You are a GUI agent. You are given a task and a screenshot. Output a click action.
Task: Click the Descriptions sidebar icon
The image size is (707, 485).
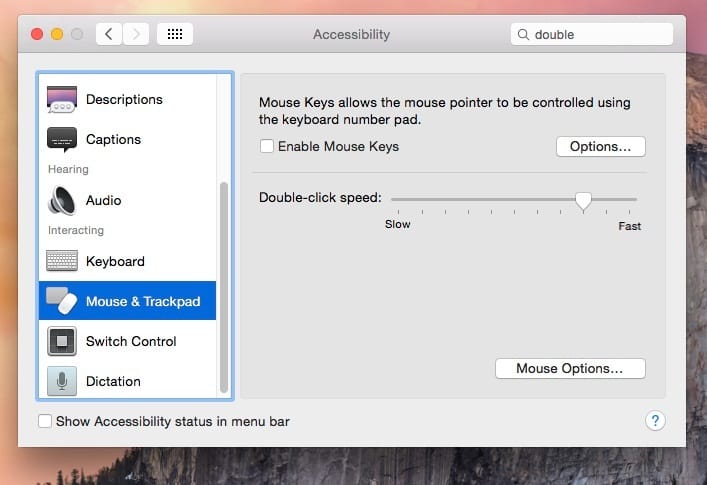[x=62, y=99]
